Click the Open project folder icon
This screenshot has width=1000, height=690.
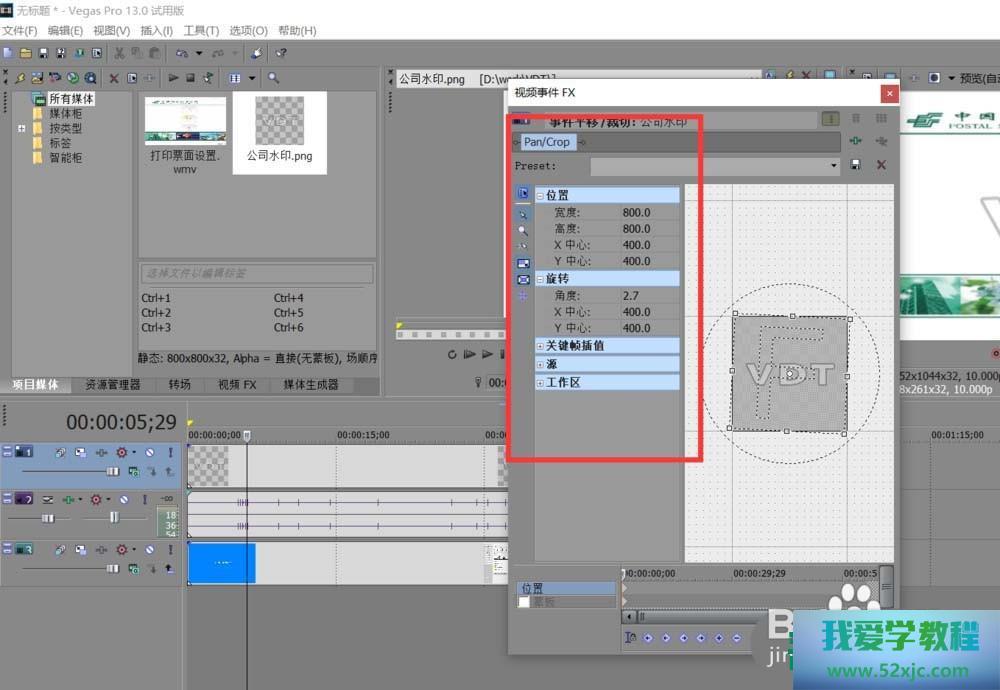coord(26,53)
